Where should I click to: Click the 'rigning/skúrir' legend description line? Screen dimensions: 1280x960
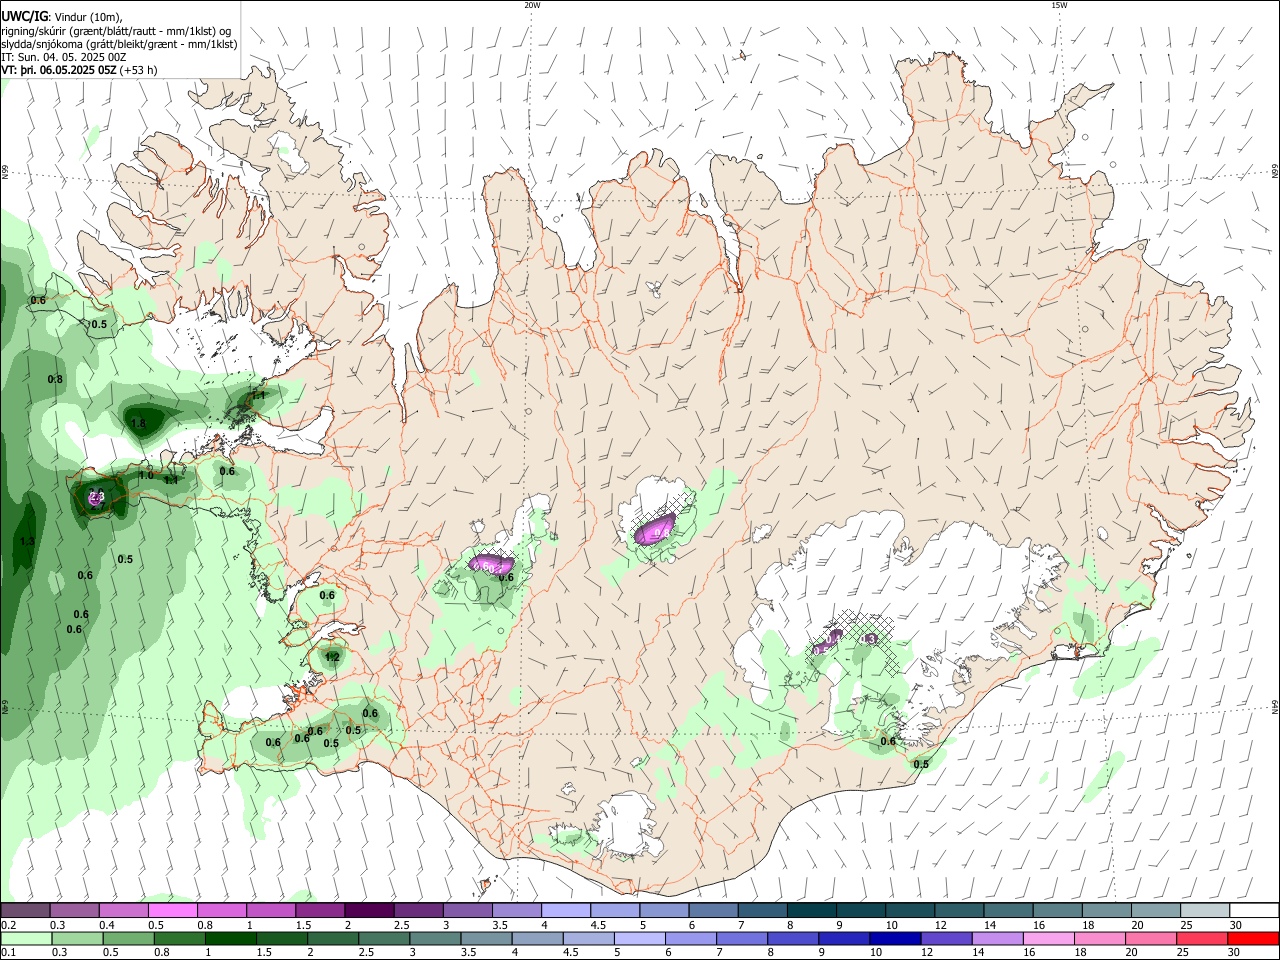coord(116,31)
